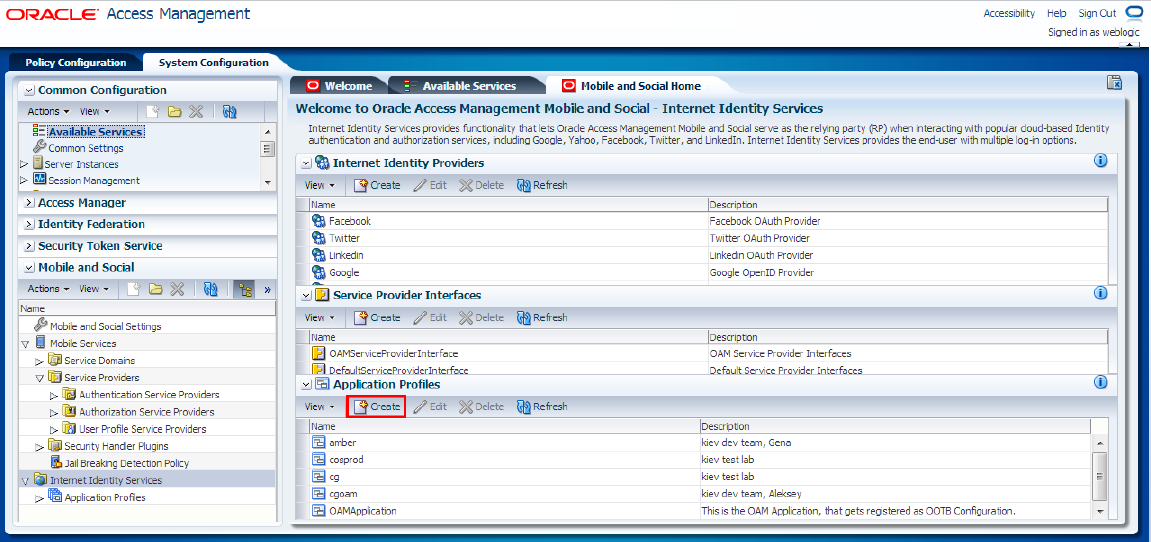Open View dropdown under Internet Identity Providers
Viewport: 1151px width, 542px height.
pyautogui.click(x=319, y=185)
